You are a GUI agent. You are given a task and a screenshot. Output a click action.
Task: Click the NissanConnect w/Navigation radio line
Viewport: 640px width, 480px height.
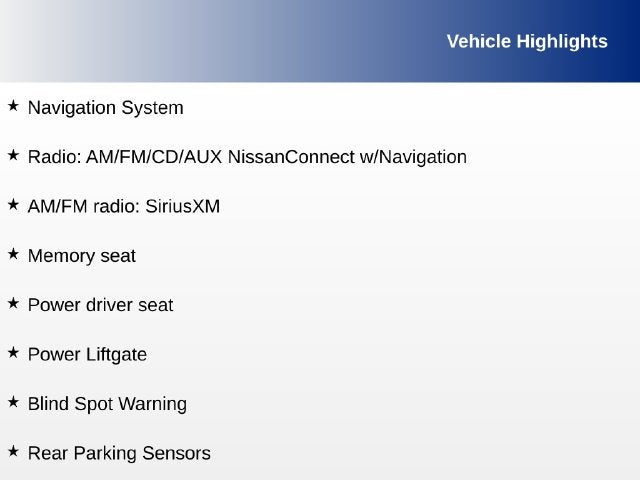(x=247, y=158)
